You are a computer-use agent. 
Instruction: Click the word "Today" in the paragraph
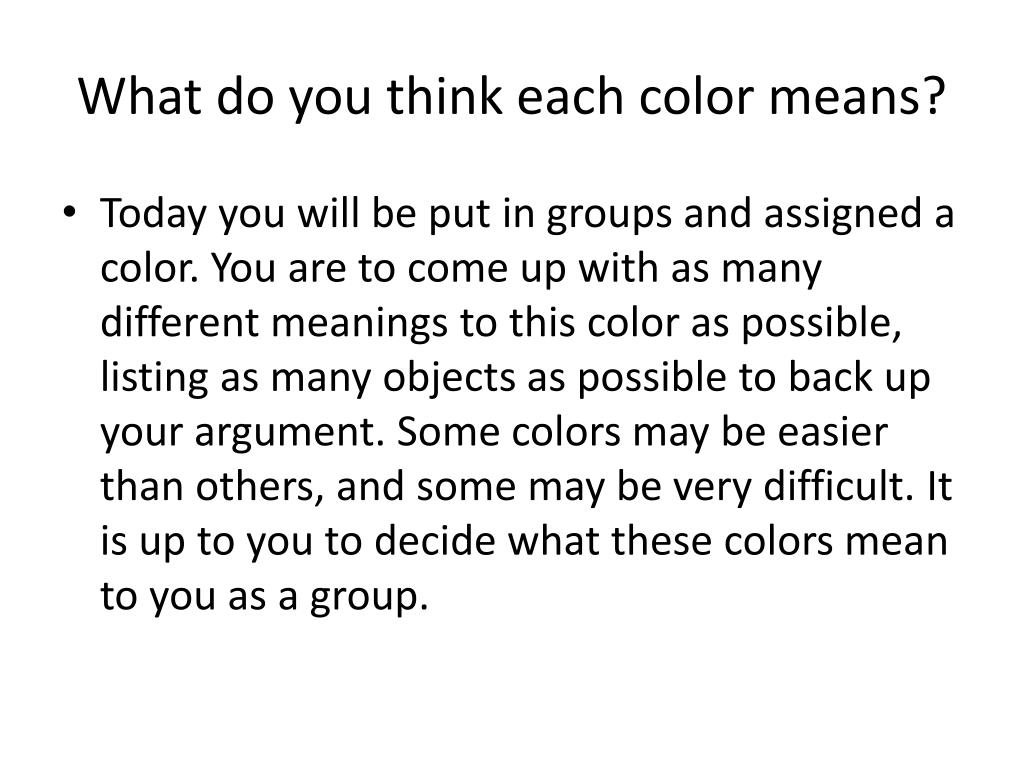point(153,214)
